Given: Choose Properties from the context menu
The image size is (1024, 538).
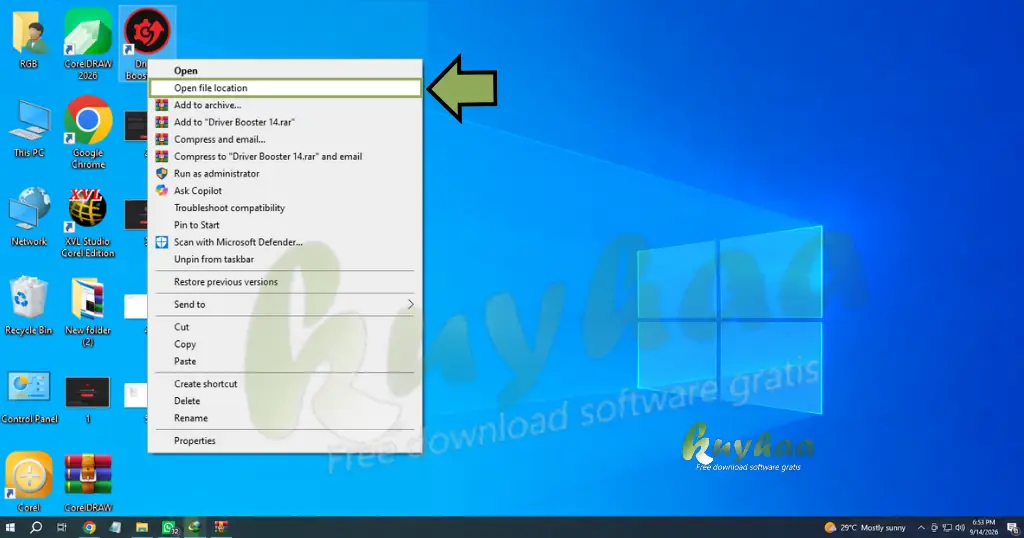Looking at the screenshot, I should (285, 441).
